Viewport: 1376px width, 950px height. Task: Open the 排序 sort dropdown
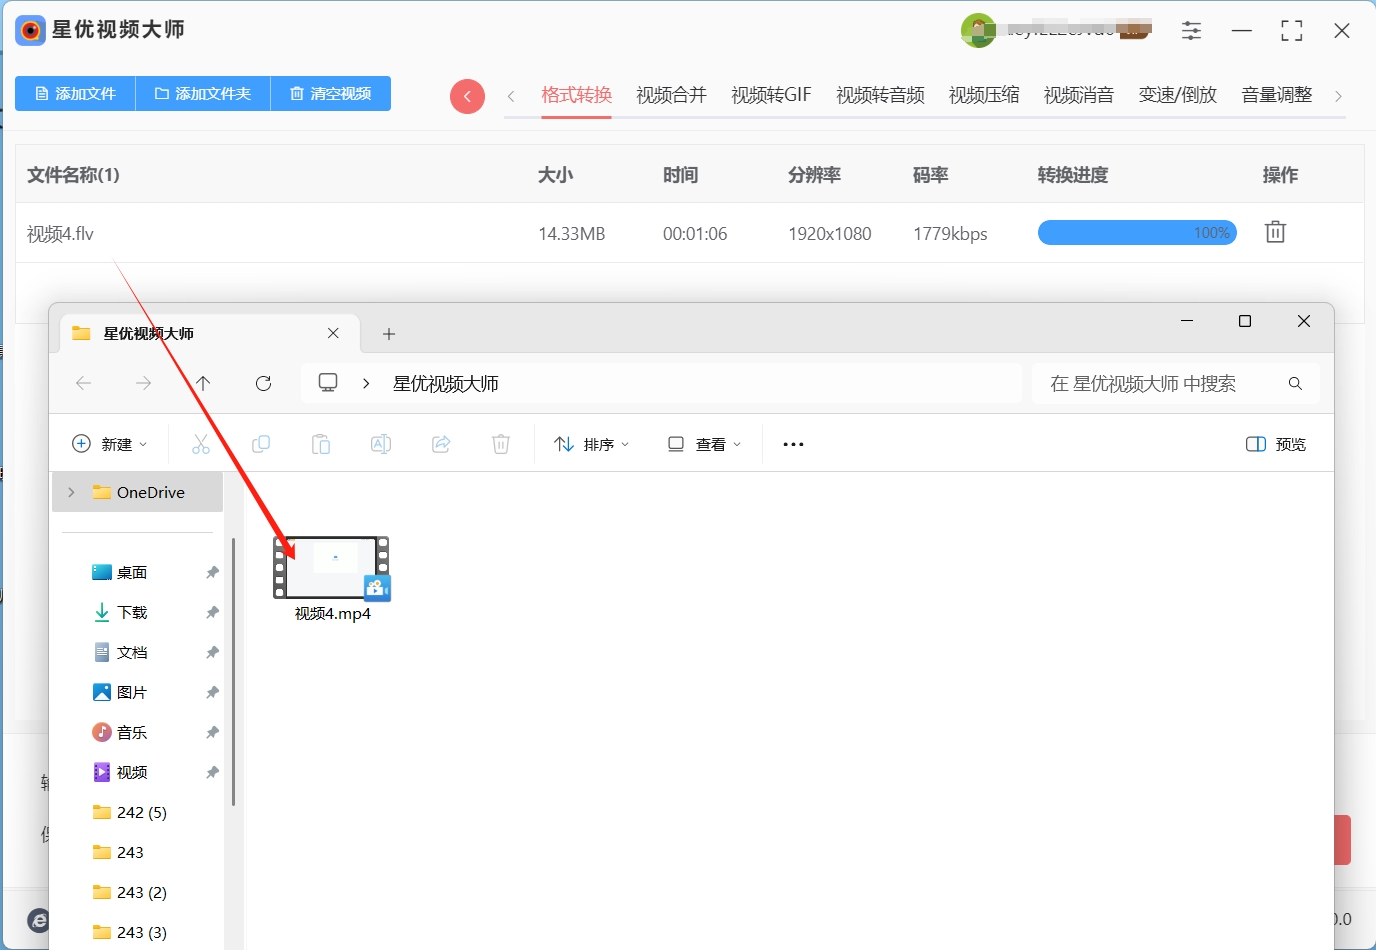pos(592,444)
